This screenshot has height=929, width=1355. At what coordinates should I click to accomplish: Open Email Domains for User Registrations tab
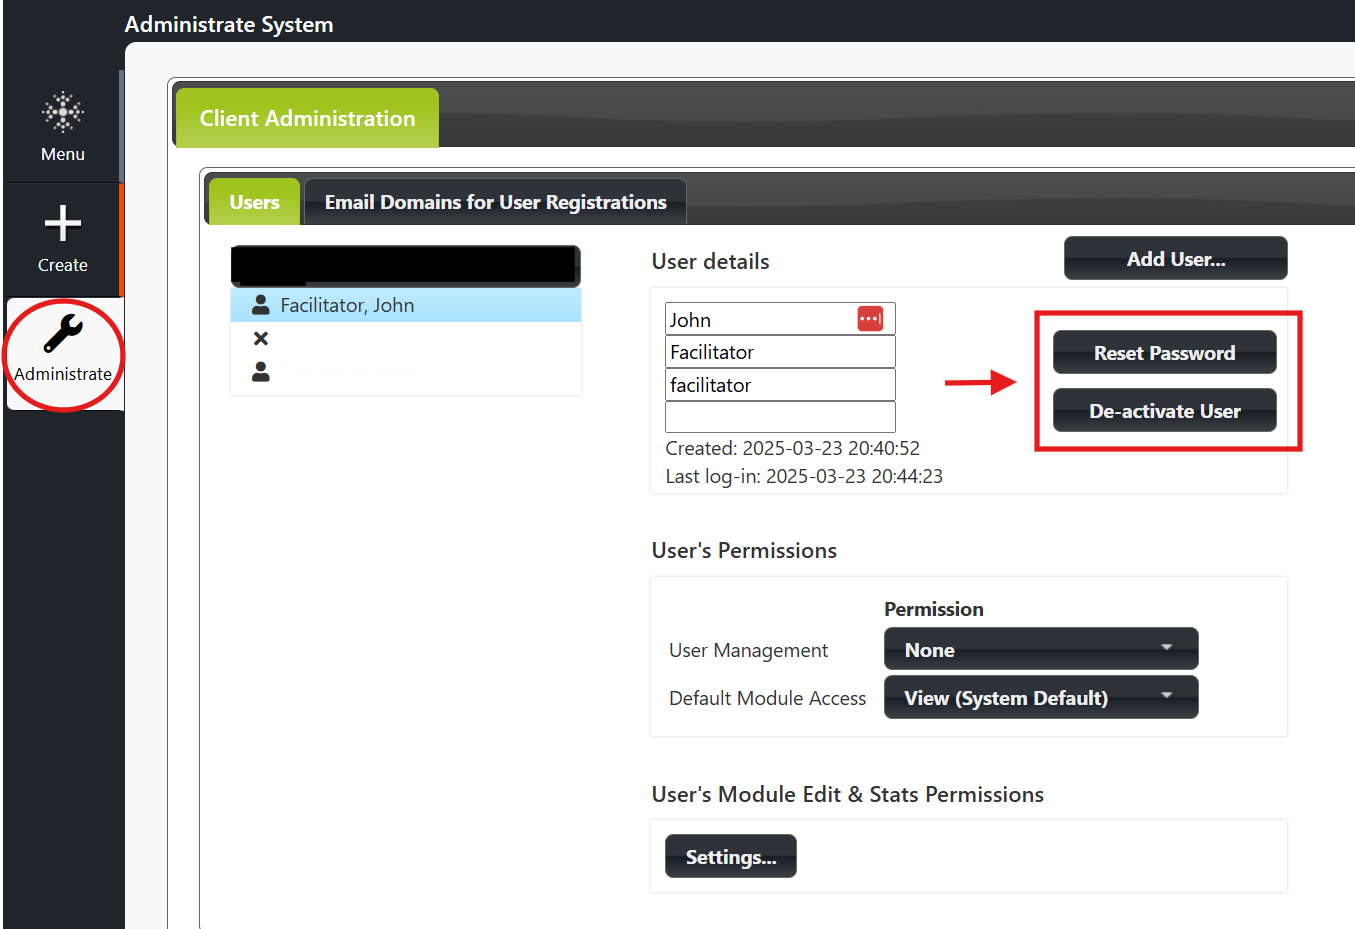coord(495,202)
